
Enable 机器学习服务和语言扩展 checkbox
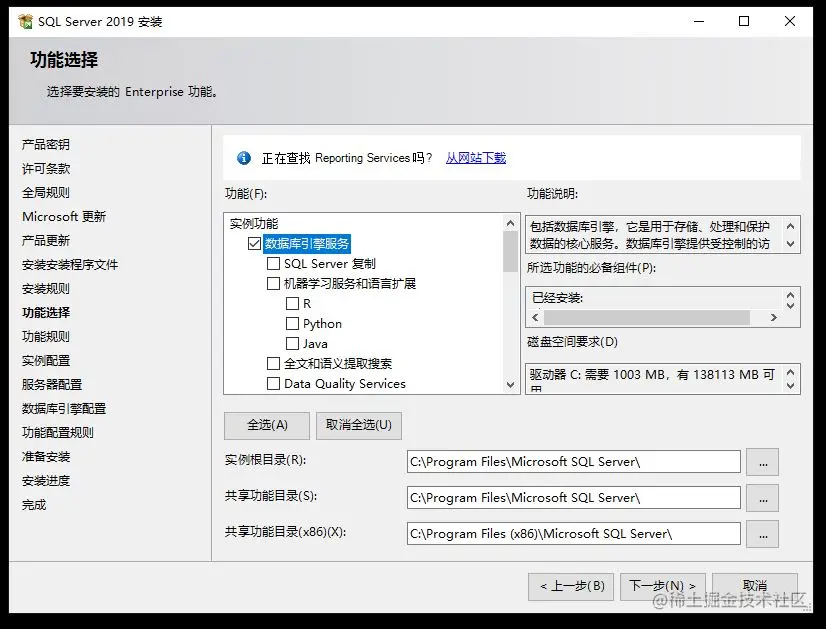point(273,283)
